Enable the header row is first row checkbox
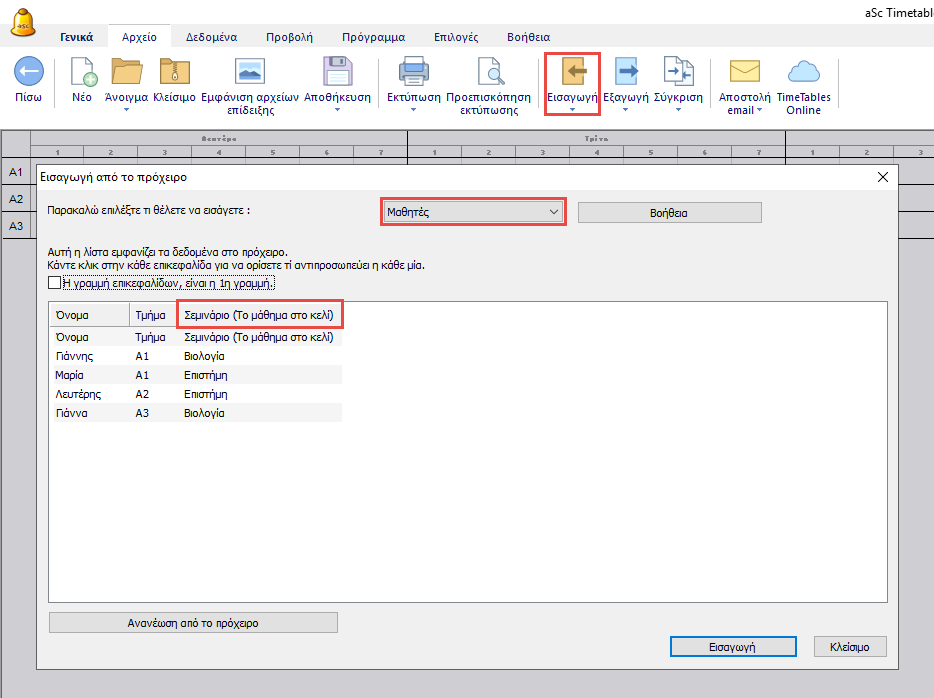Screen dimensions: 934x698 (55, 284)
